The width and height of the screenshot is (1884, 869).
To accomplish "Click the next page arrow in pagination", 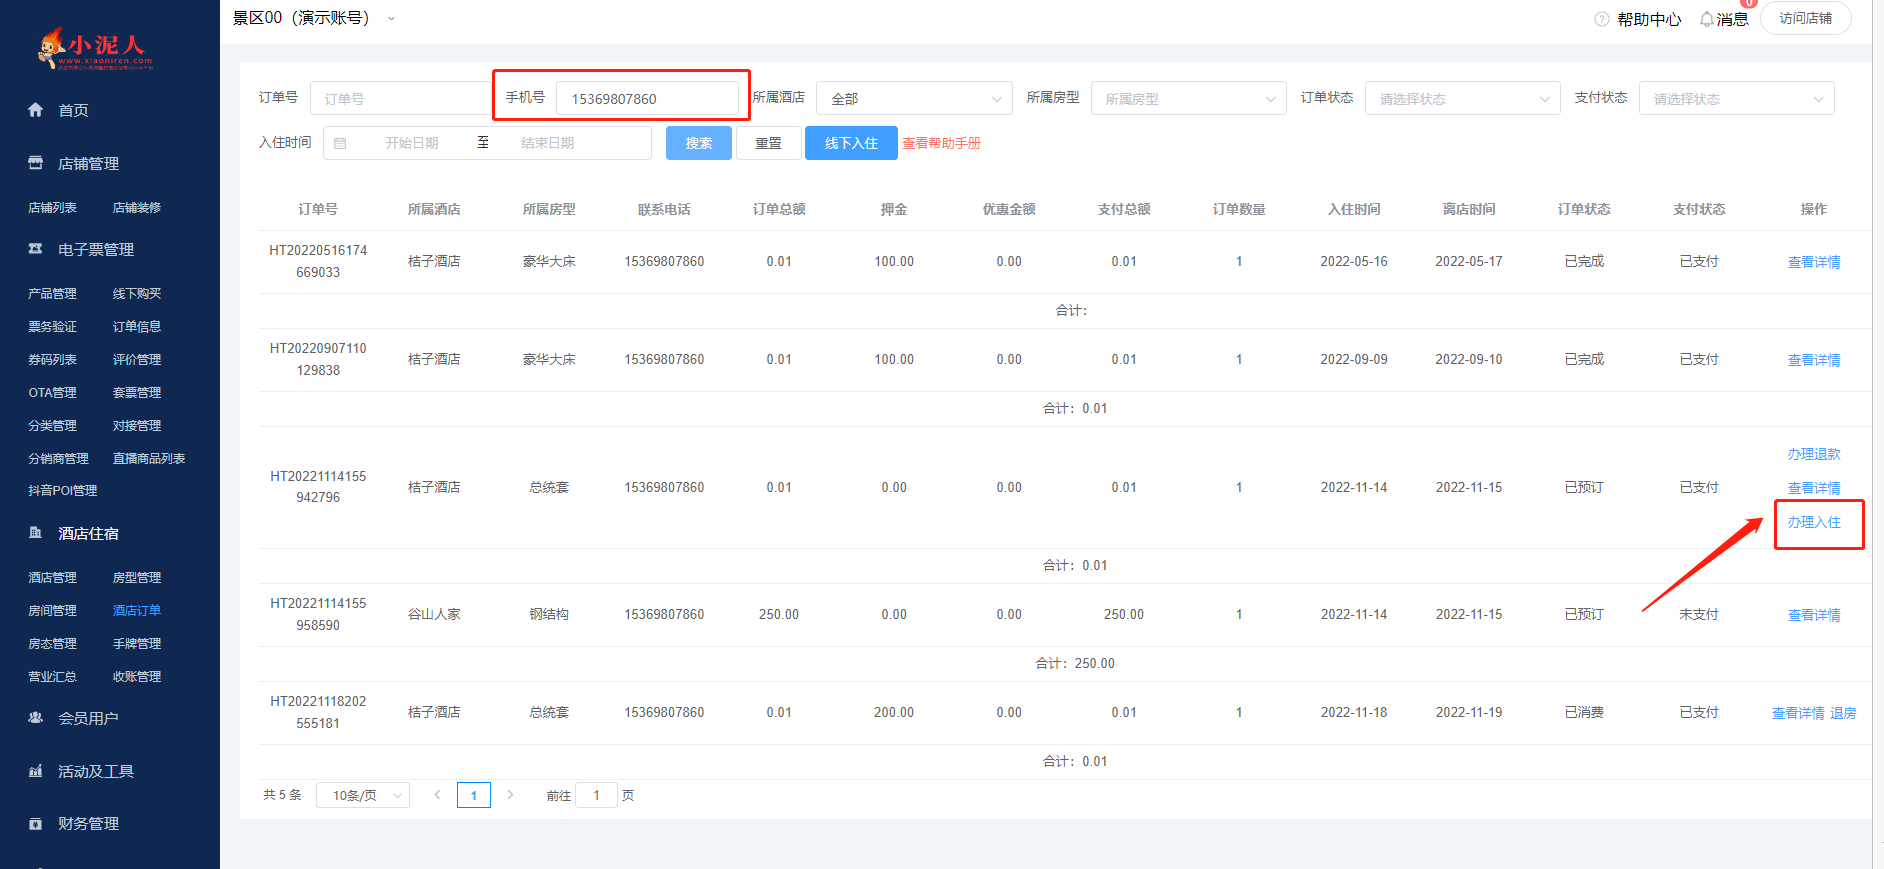I will click(510, 795).
